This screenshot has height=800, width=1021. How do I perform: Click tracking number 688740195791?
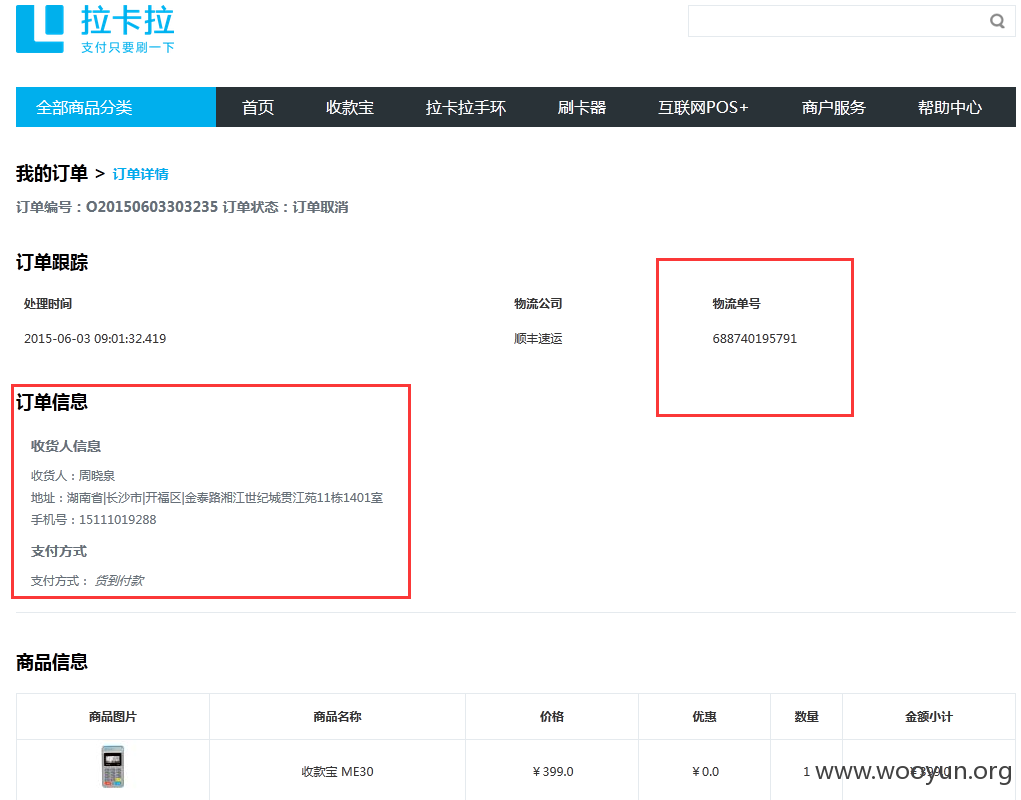coord(755,338)
